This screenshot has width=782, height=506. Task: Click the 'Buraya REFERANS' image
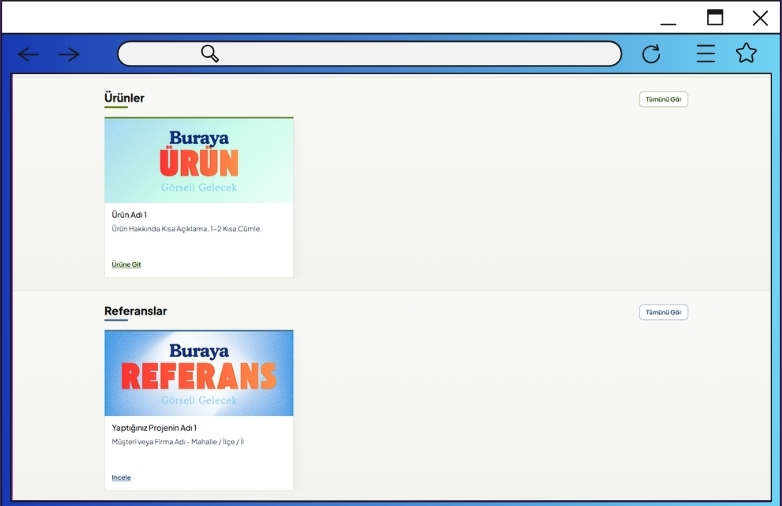click(x=199, y=373)
